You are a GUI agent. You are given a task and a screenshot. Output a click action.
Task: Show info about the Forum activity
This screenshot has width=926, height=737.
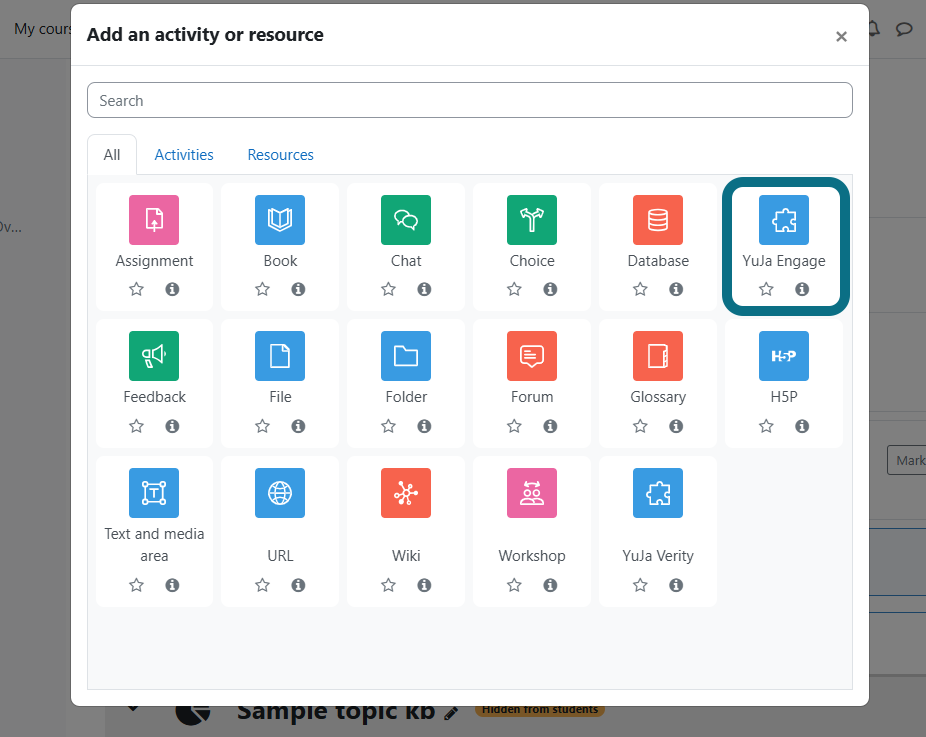[x=550, y=426]
